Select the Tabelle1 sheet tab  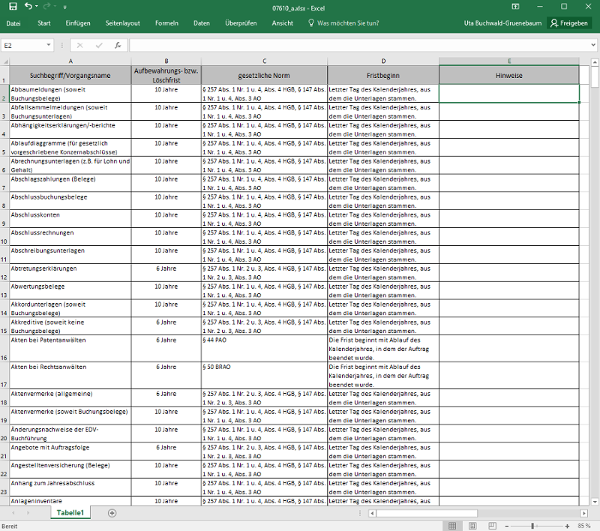70,512
